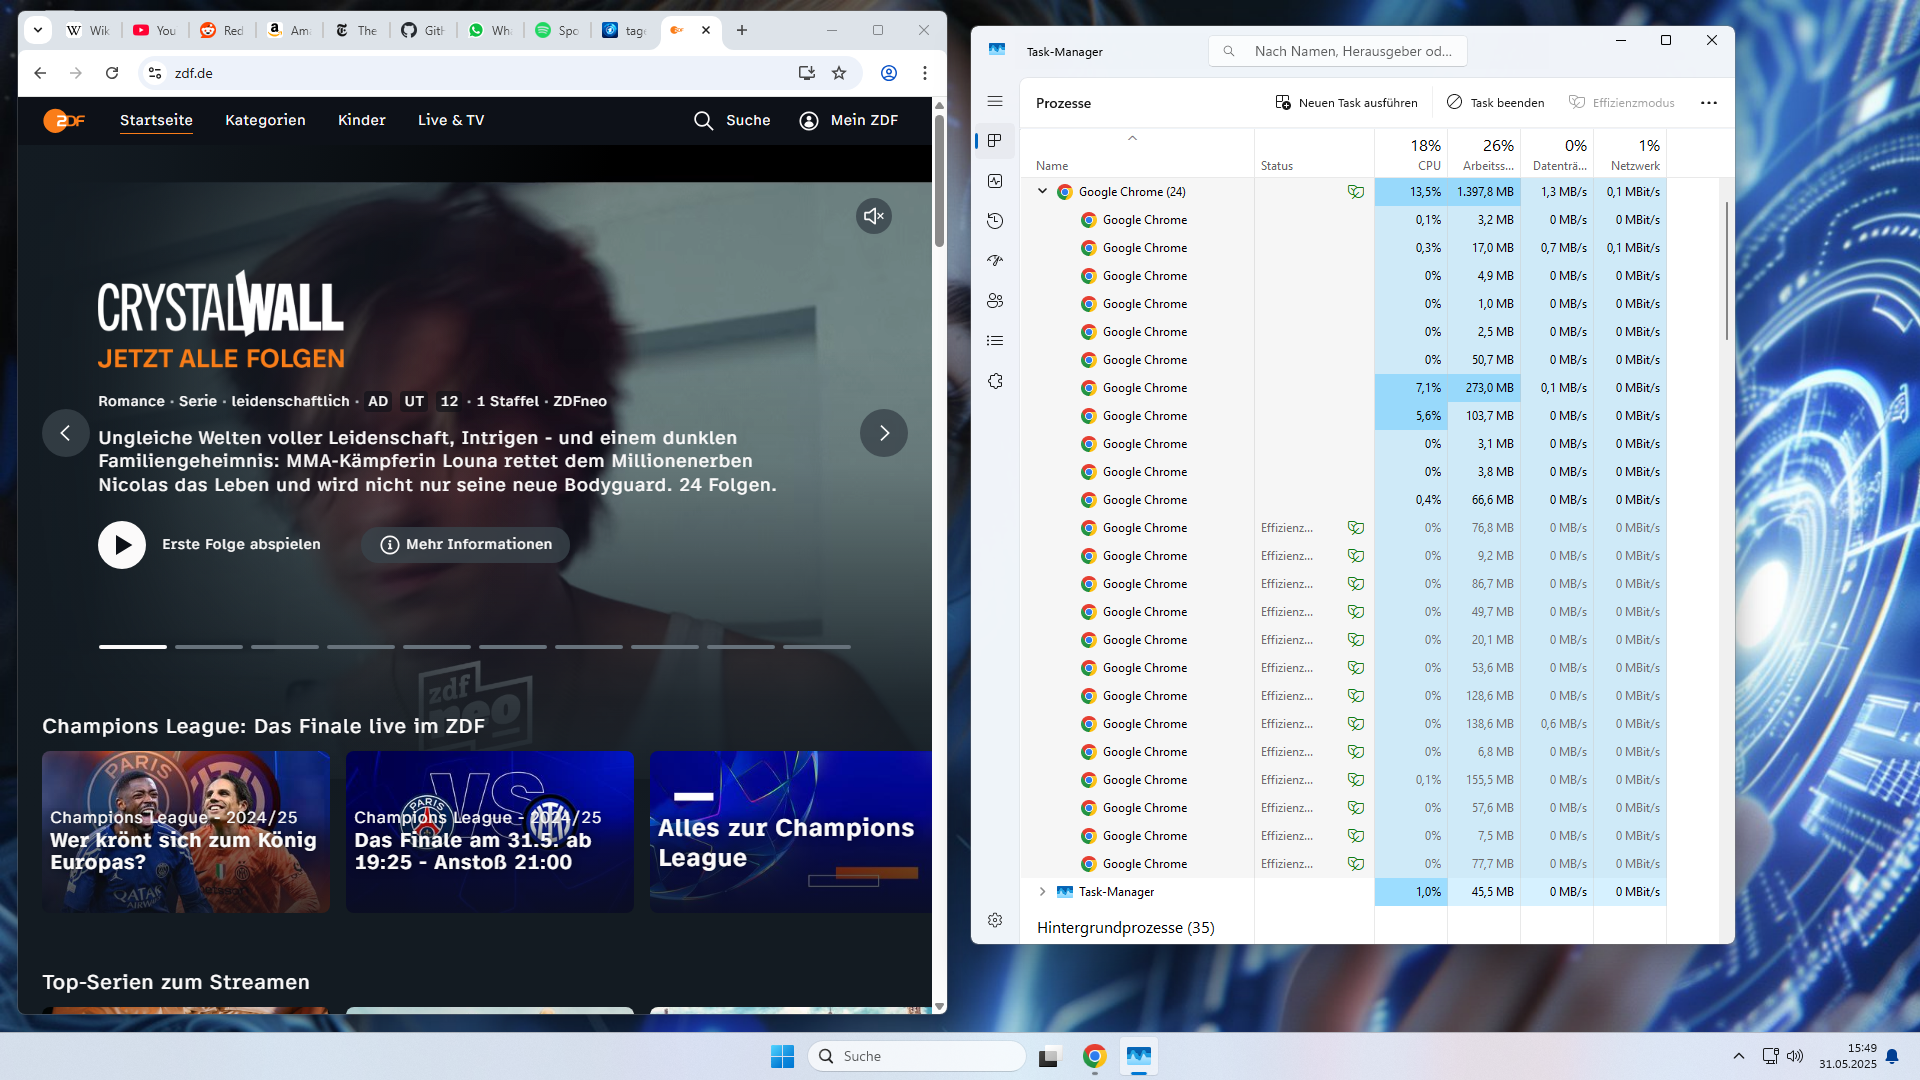This screenshot has width=1920, height=1080.
Task: View site information icon in address bar
Action: pos(155,73)
